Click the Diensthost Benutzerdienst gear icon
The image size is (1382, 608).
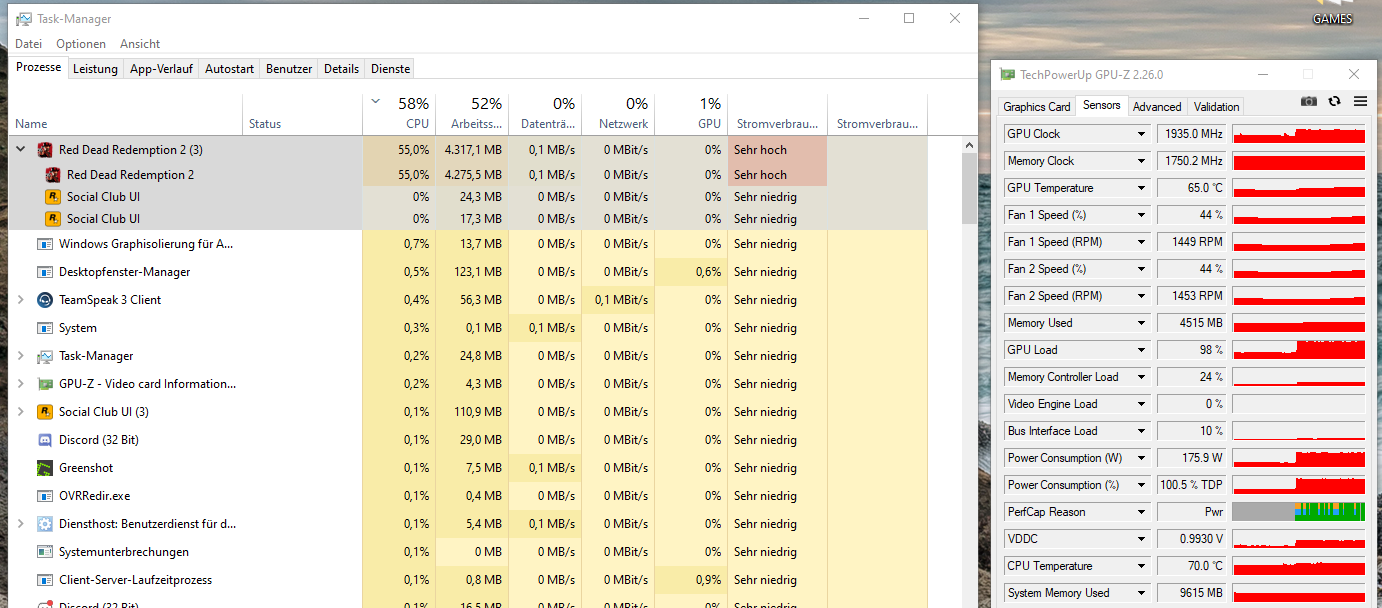click(x=45, y=524)
